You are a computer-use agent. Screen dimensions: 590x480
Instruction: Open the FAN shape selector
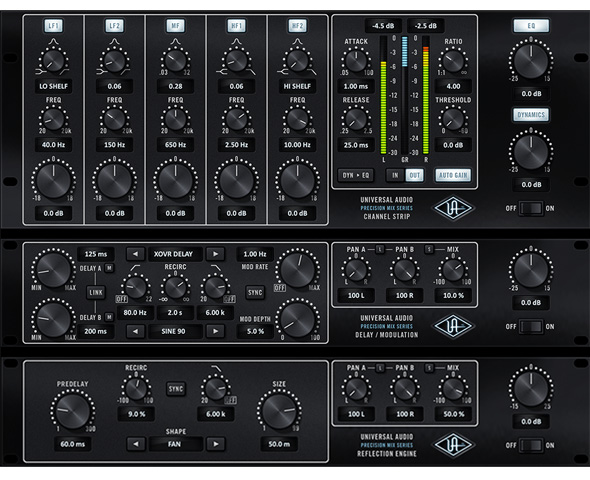175,444
